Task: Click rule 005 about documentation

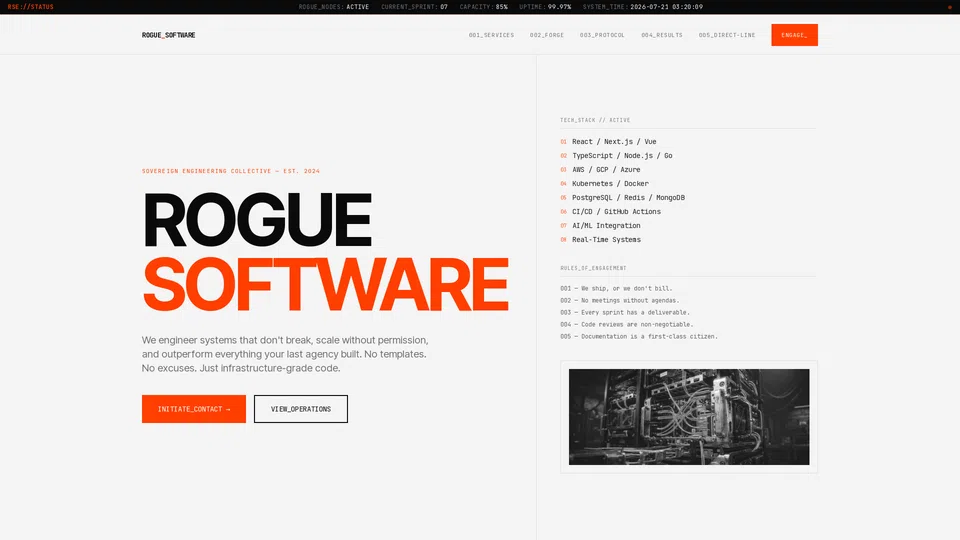Action: (639, 336)
